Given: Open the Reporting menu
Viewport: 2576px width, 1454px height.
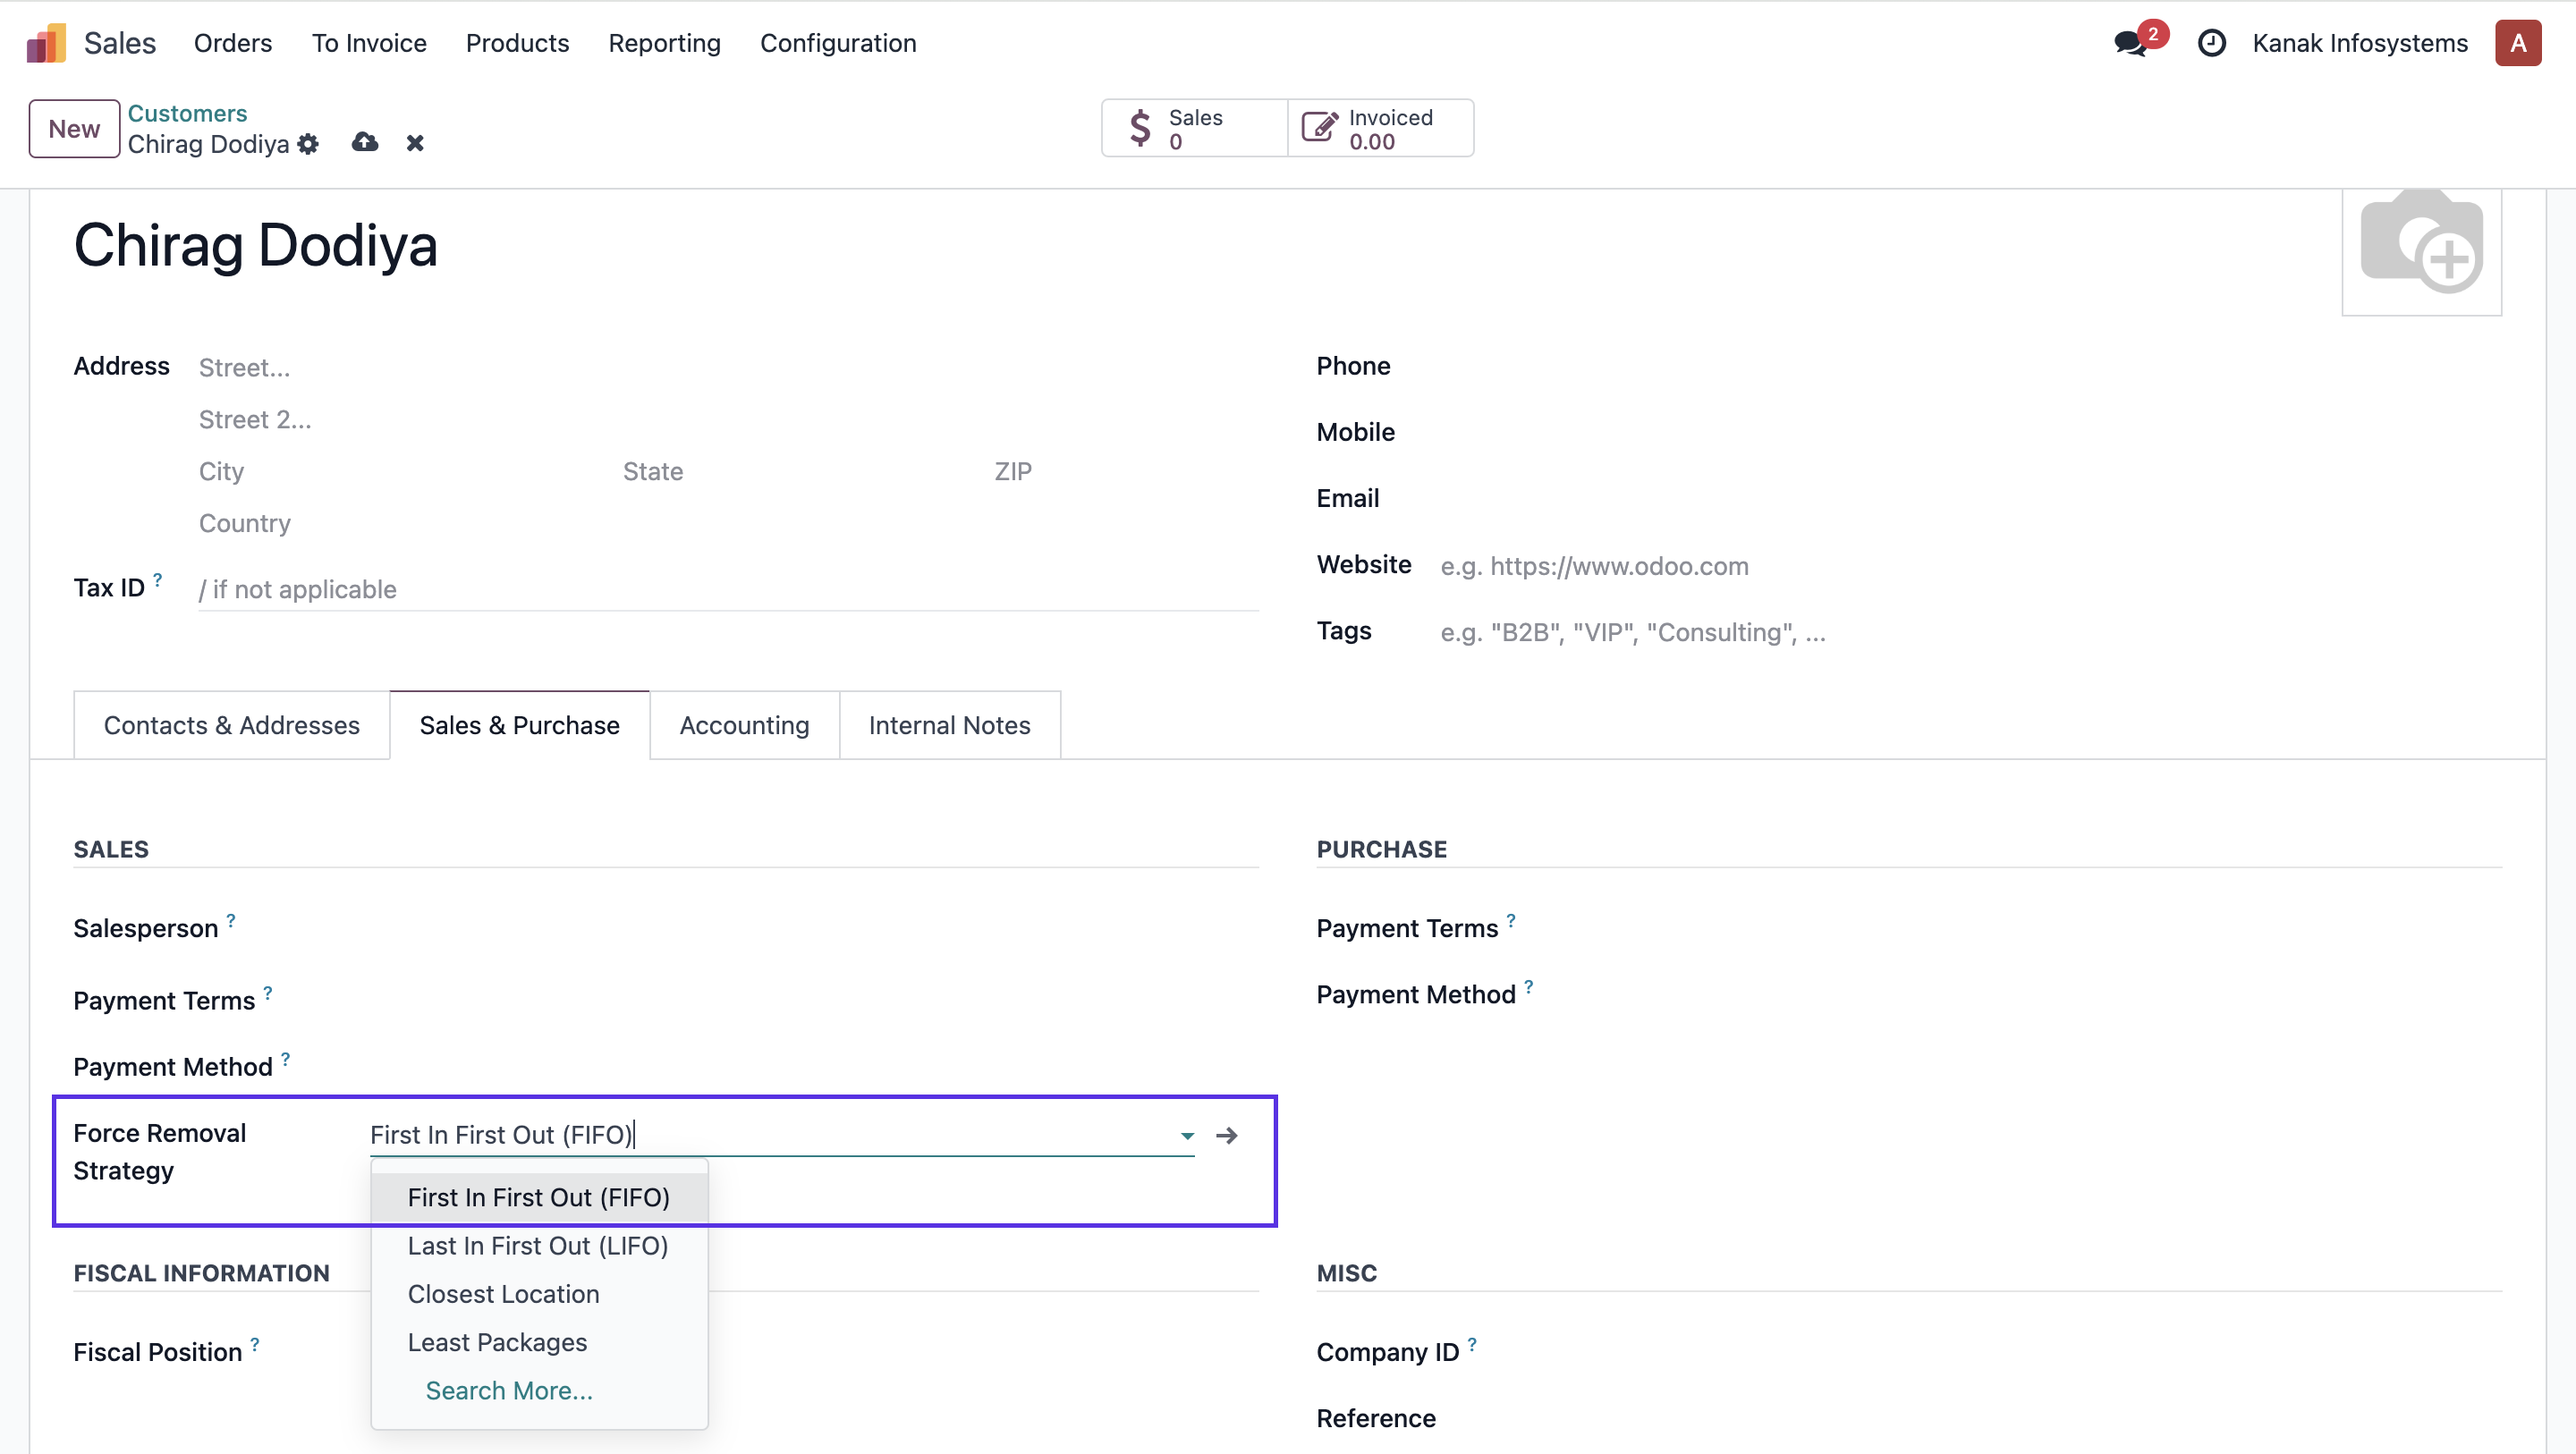Looking at the screenshot, I should click(664, 43).
